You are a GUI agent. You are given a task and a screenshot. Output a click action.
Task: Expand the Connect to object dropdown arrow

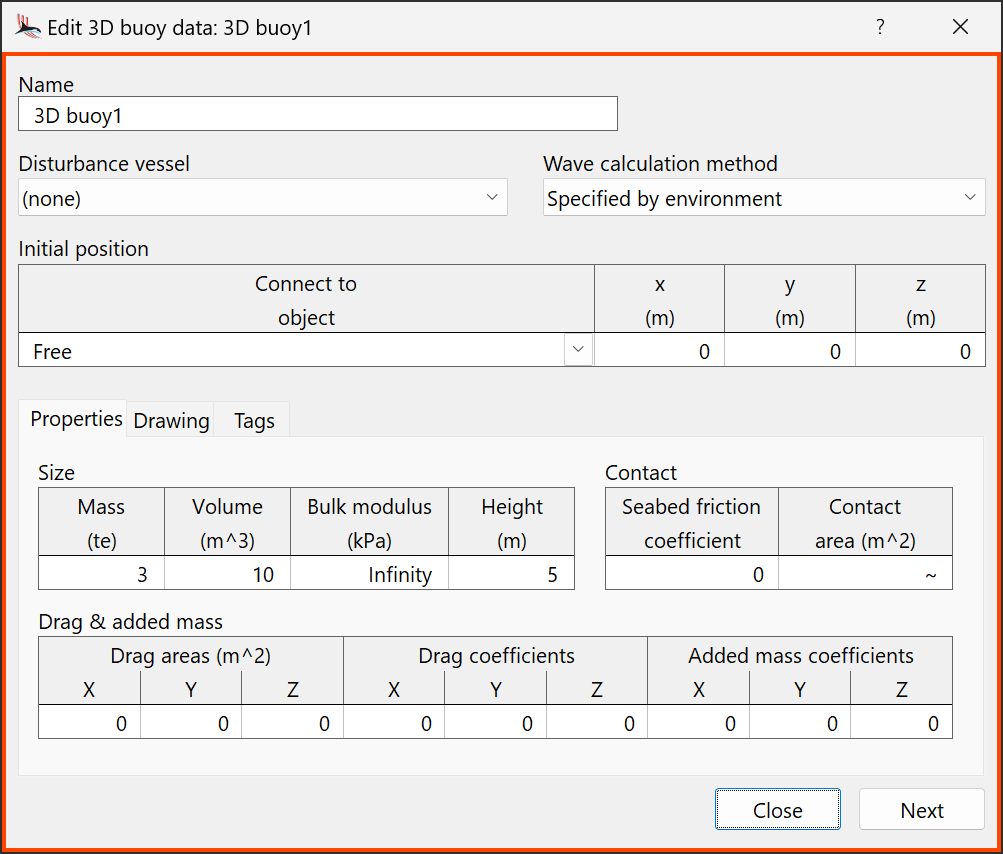tap(578, 350)
